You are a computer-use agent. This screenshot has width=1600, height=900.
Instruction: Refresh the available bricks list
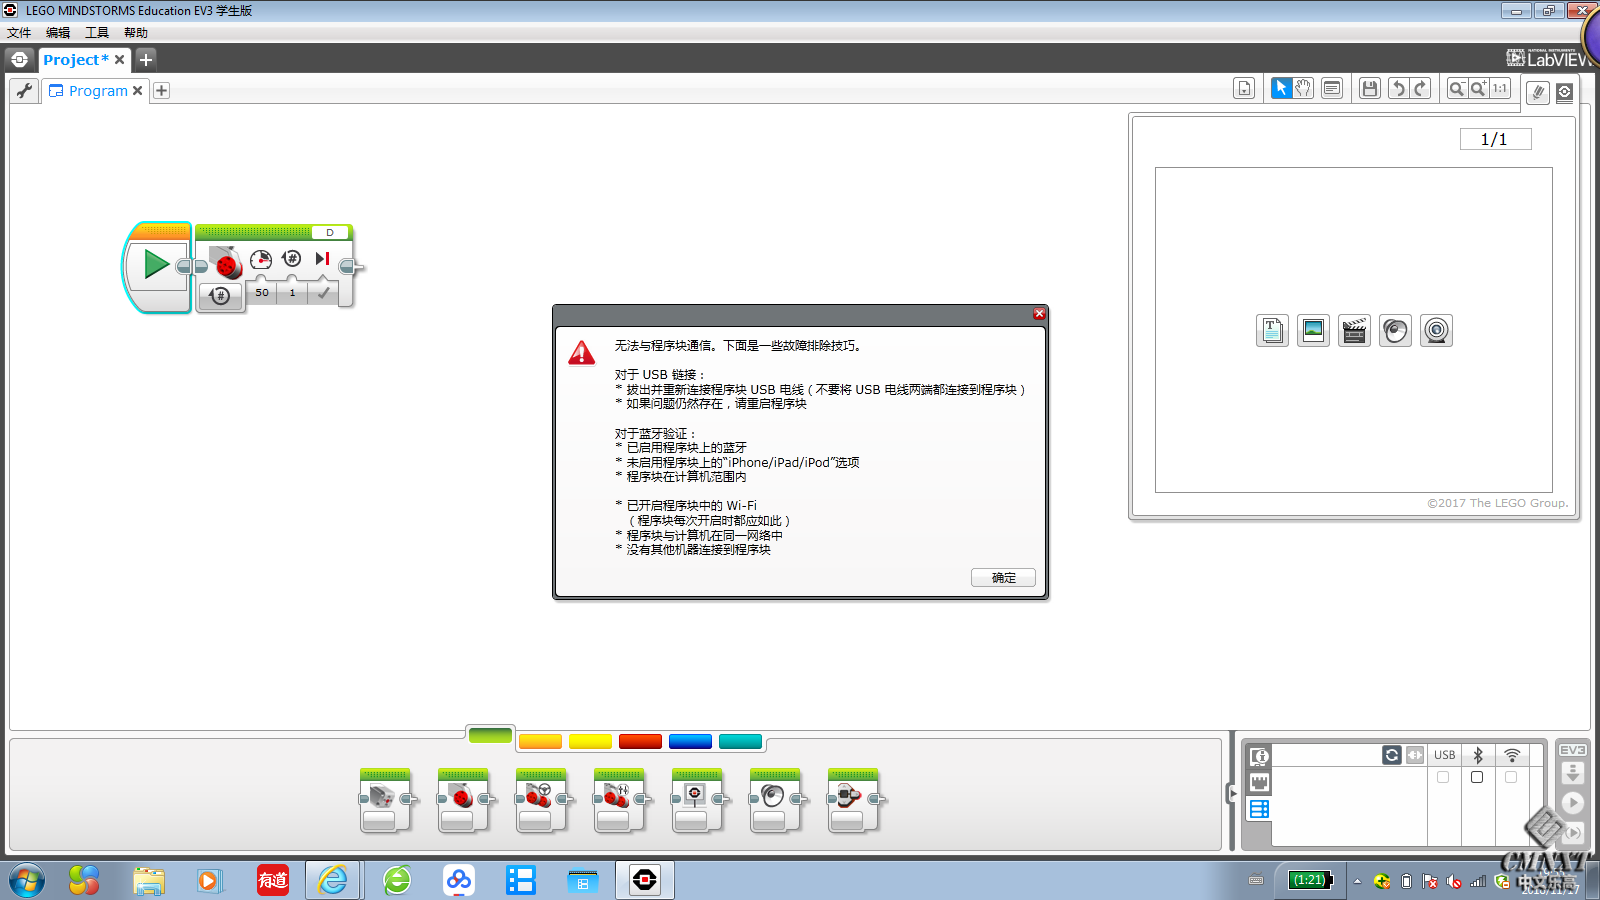(1392, 755)
